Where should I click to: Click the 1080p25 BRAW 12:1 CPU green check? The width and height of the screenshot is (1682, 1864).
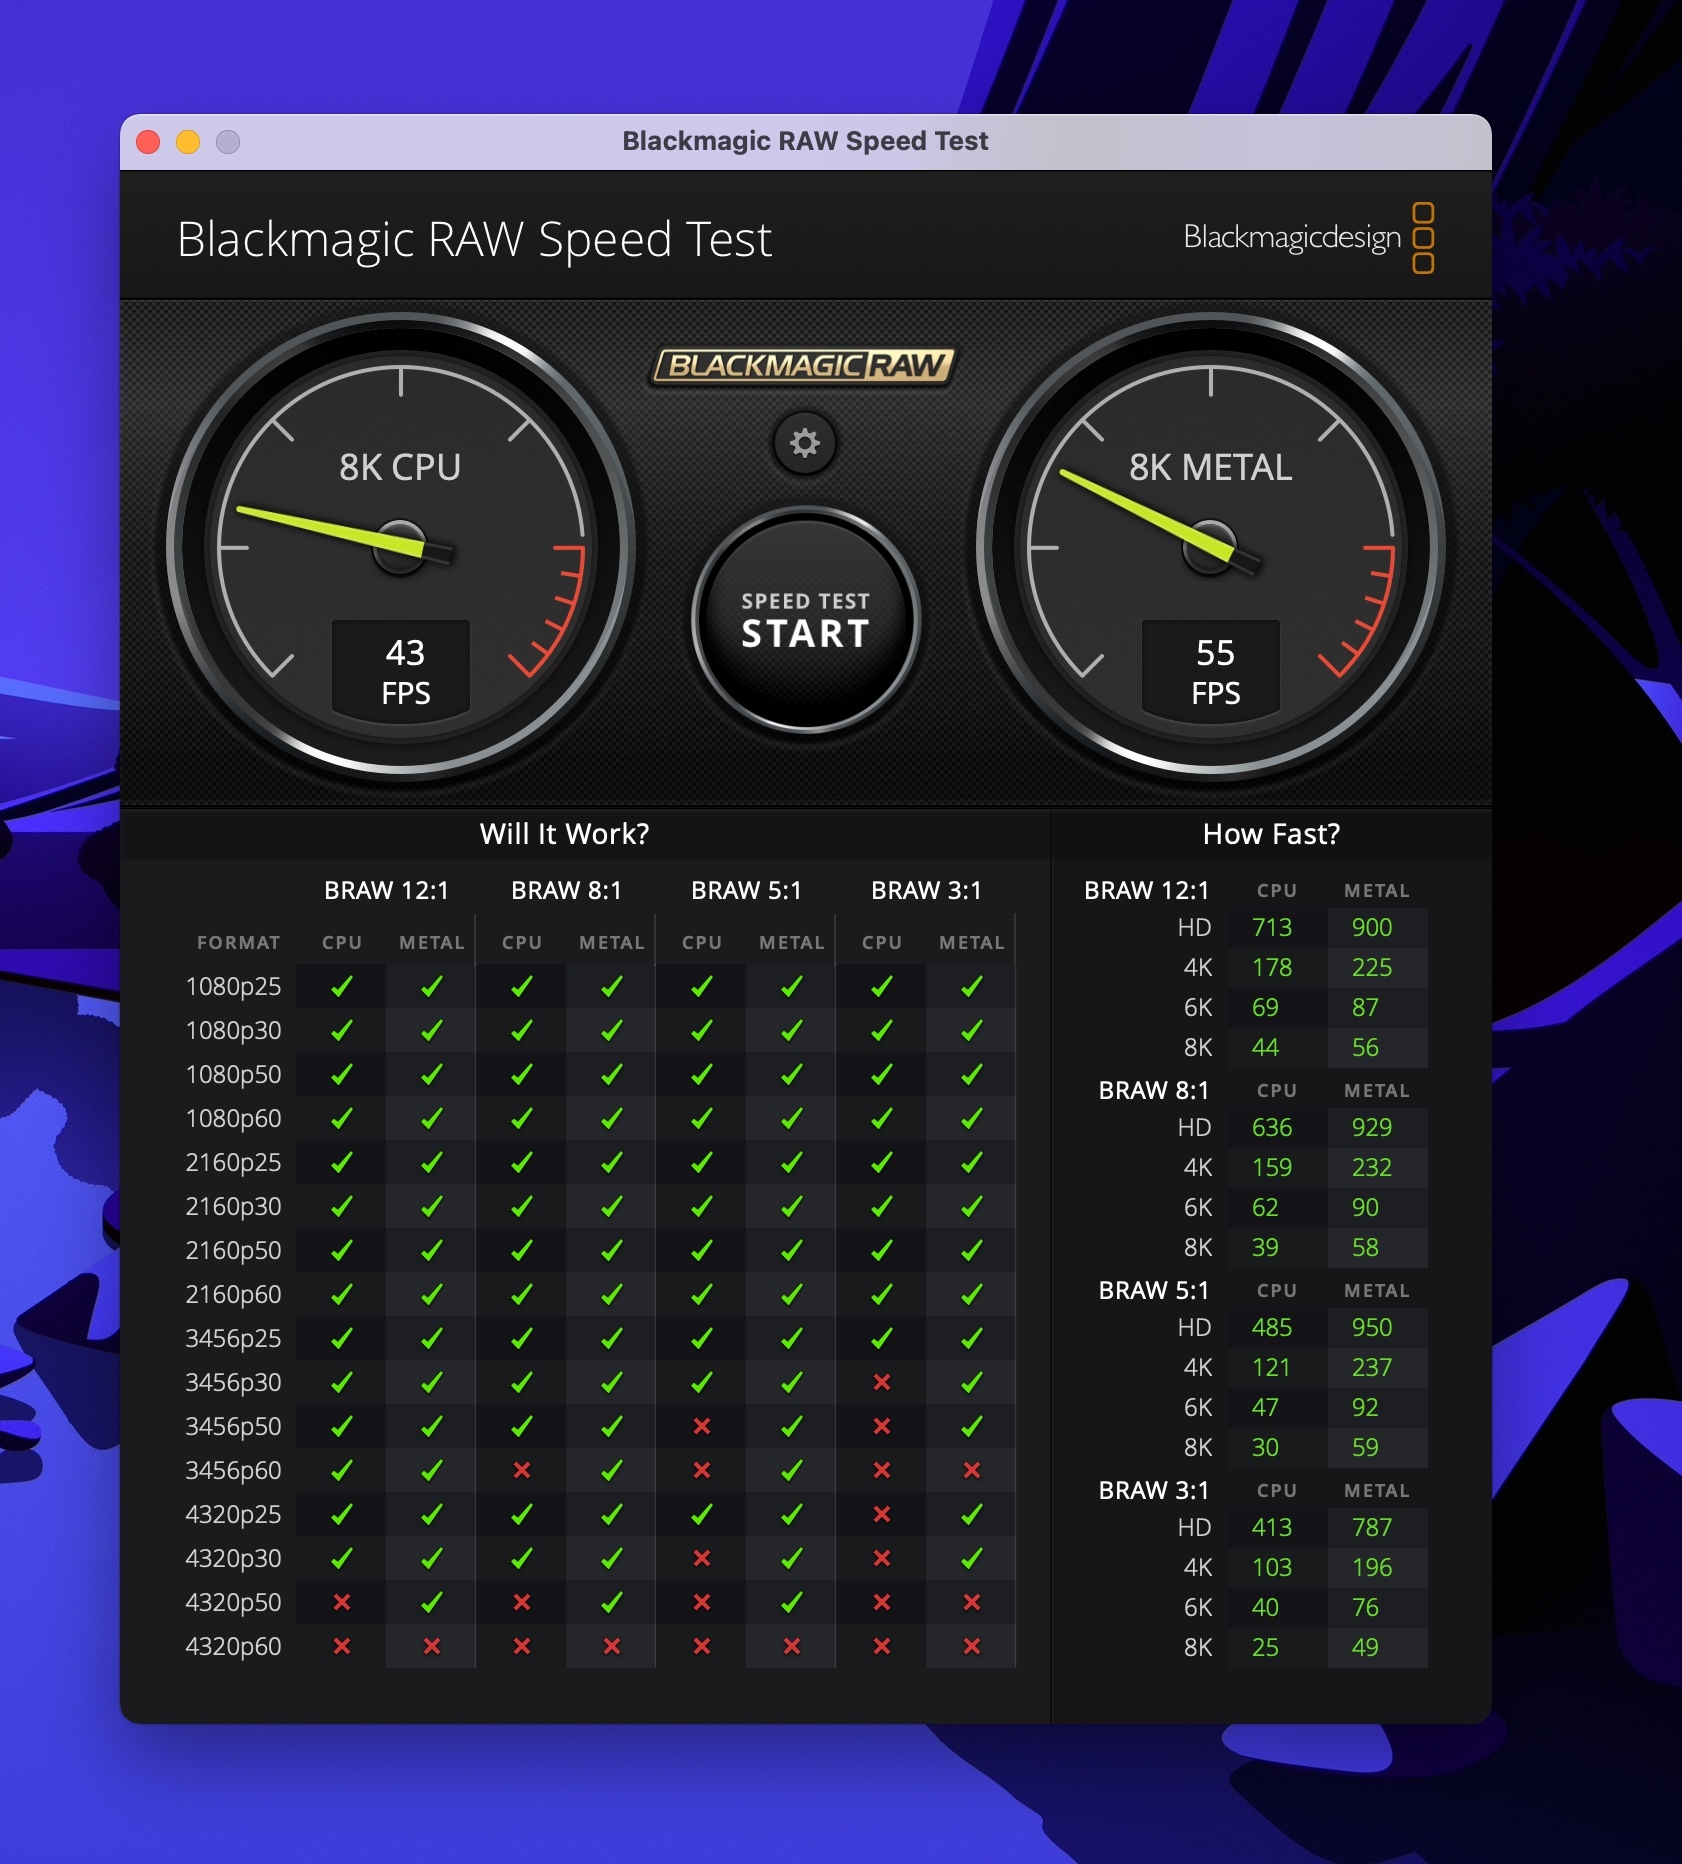[341, 986]
